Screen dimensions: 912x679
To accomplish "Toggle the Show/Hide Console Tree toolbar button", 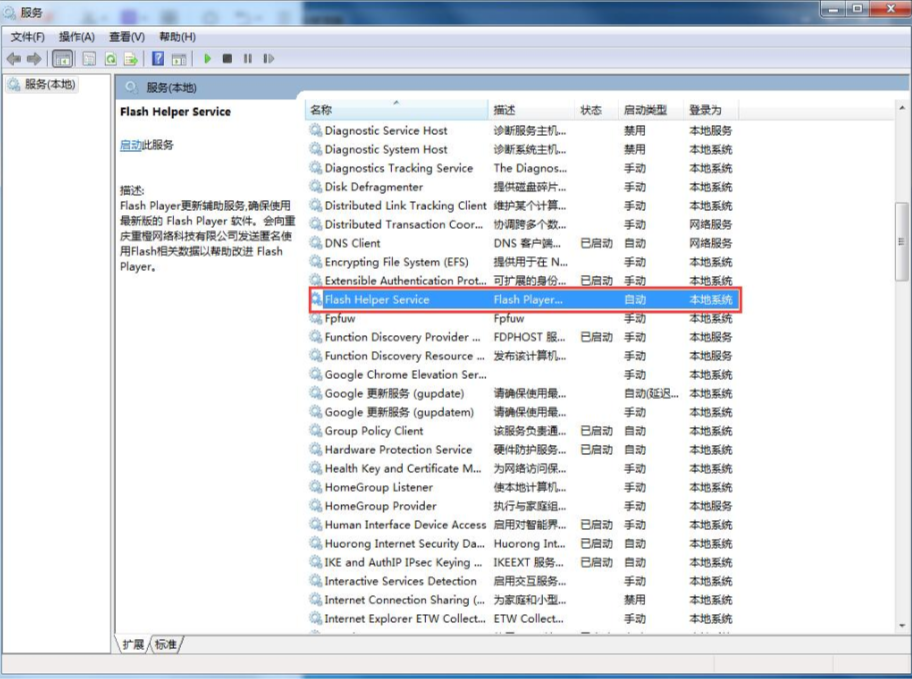I will point(63,59).
